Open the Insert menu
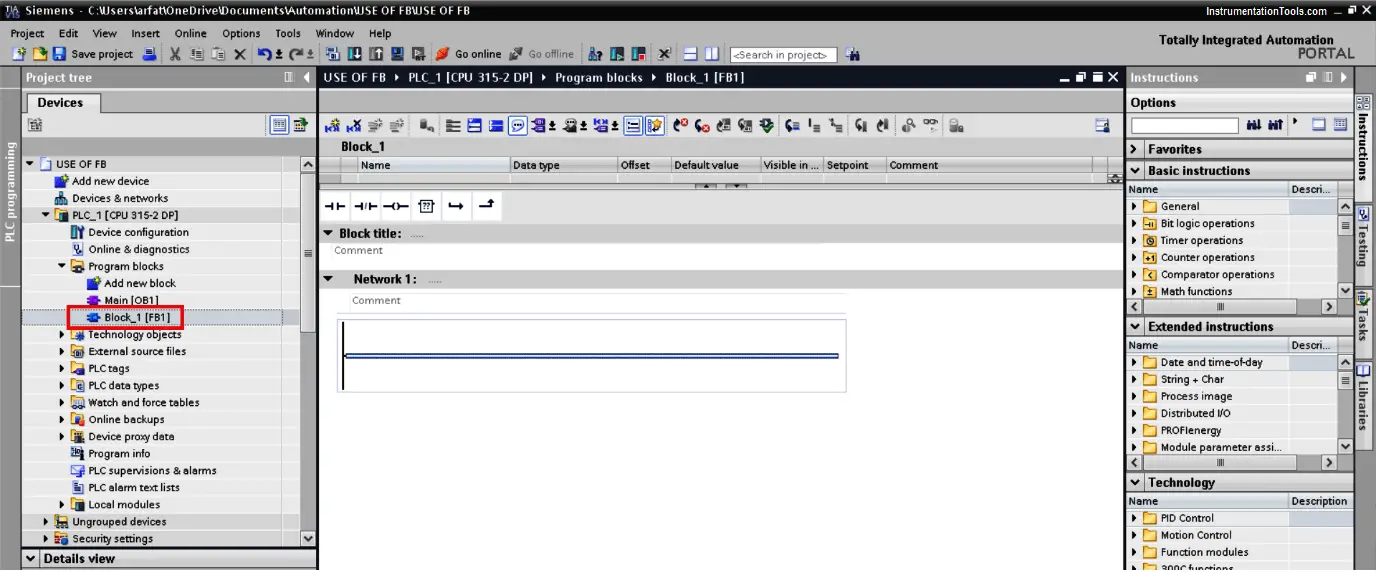 pos(145,33)
